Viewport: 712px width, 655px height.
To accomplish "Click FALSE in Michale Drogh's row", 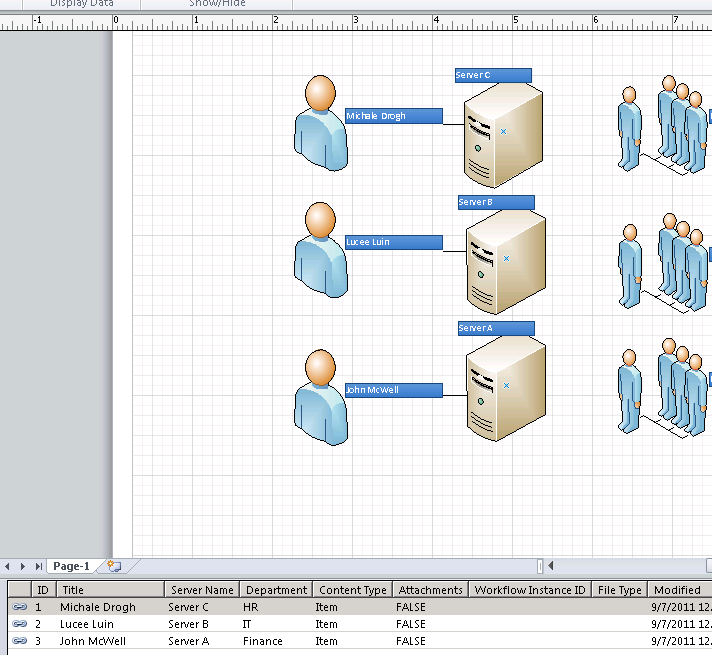I will coord(410,607).
